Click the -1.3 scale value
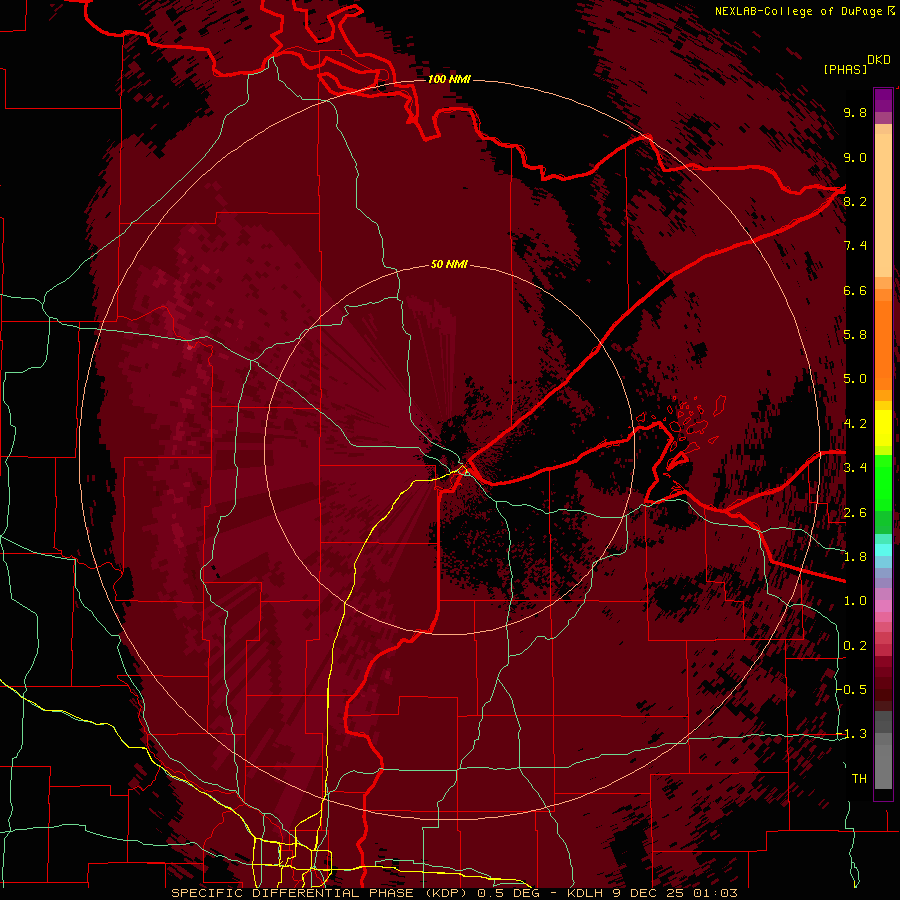 (x=853, y=734)
